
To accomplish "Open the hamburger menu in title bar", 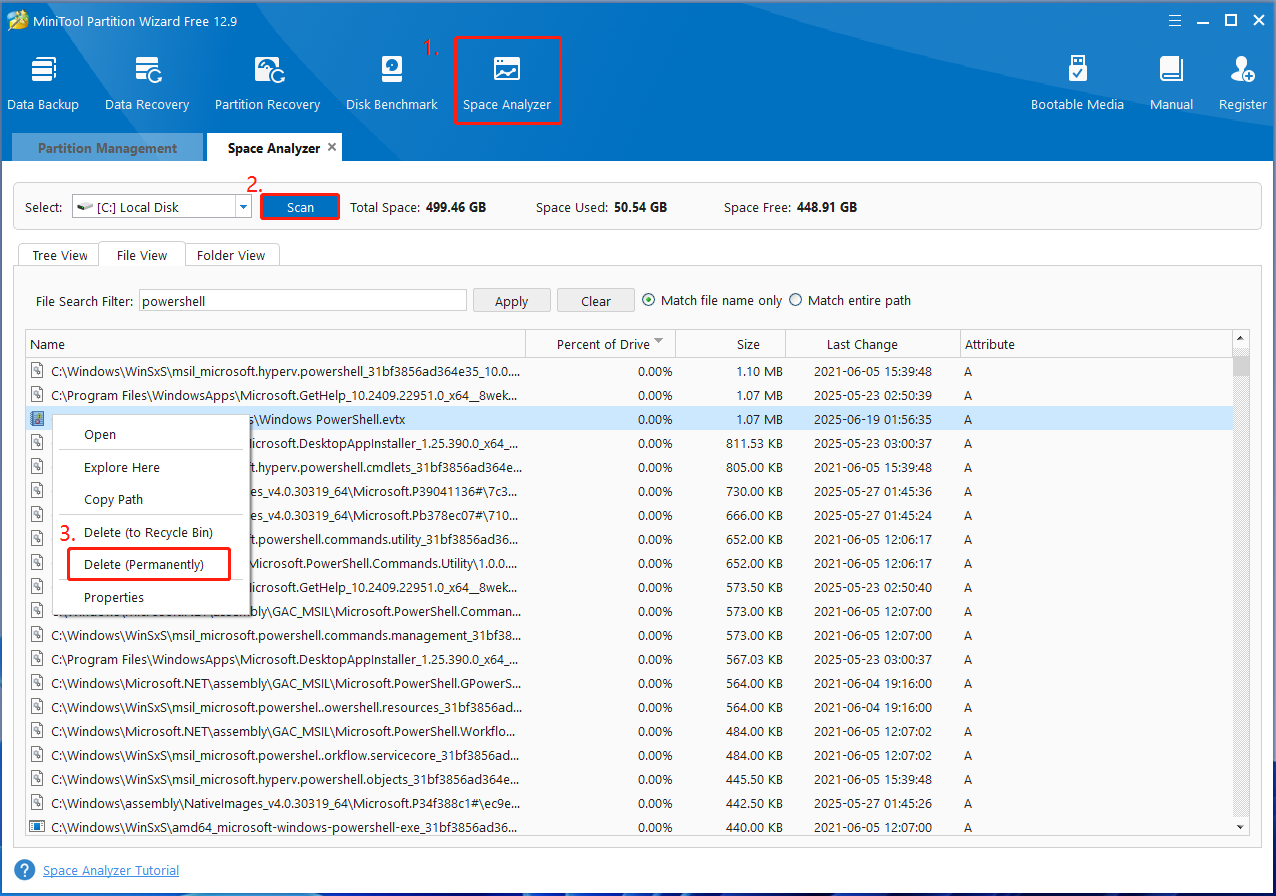I will [1175, 20].
